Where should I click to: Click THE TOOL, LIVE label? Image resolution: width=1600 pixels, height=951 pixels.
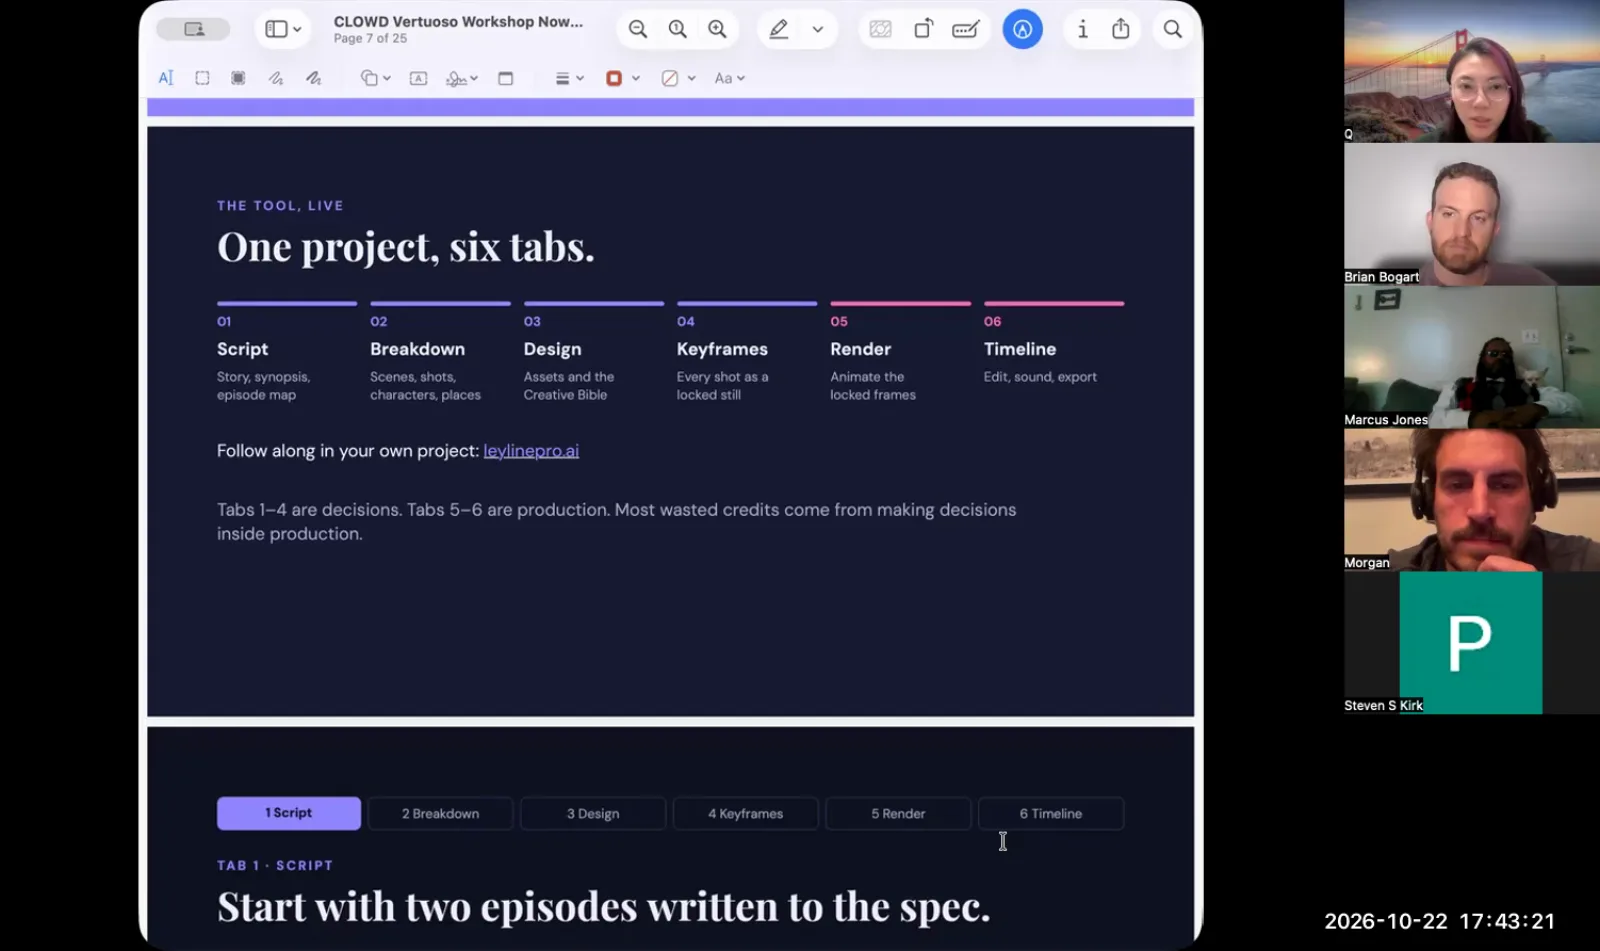pos(280,205)
